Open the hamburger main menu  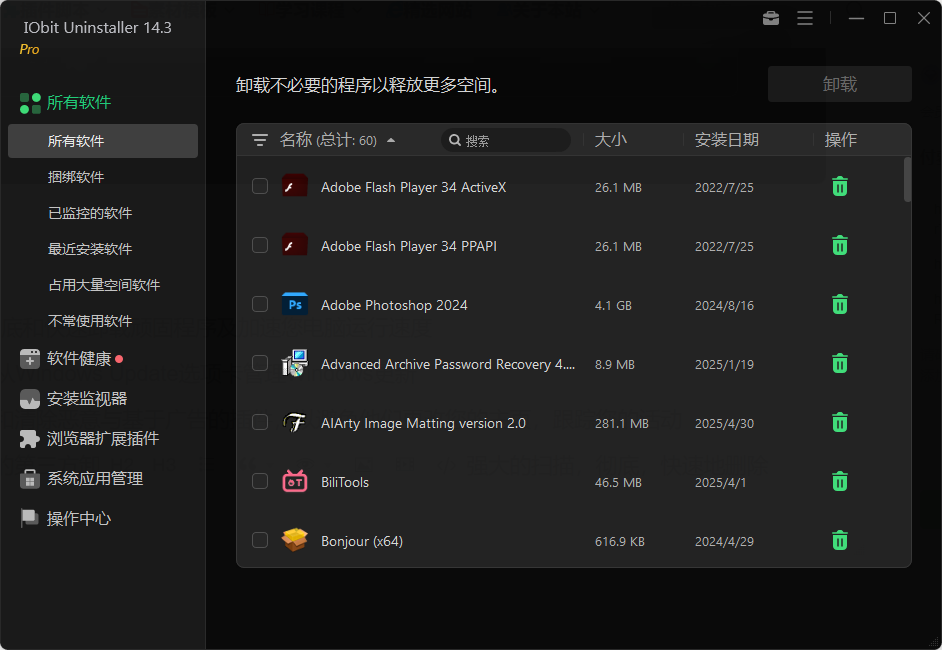(805, 18)
